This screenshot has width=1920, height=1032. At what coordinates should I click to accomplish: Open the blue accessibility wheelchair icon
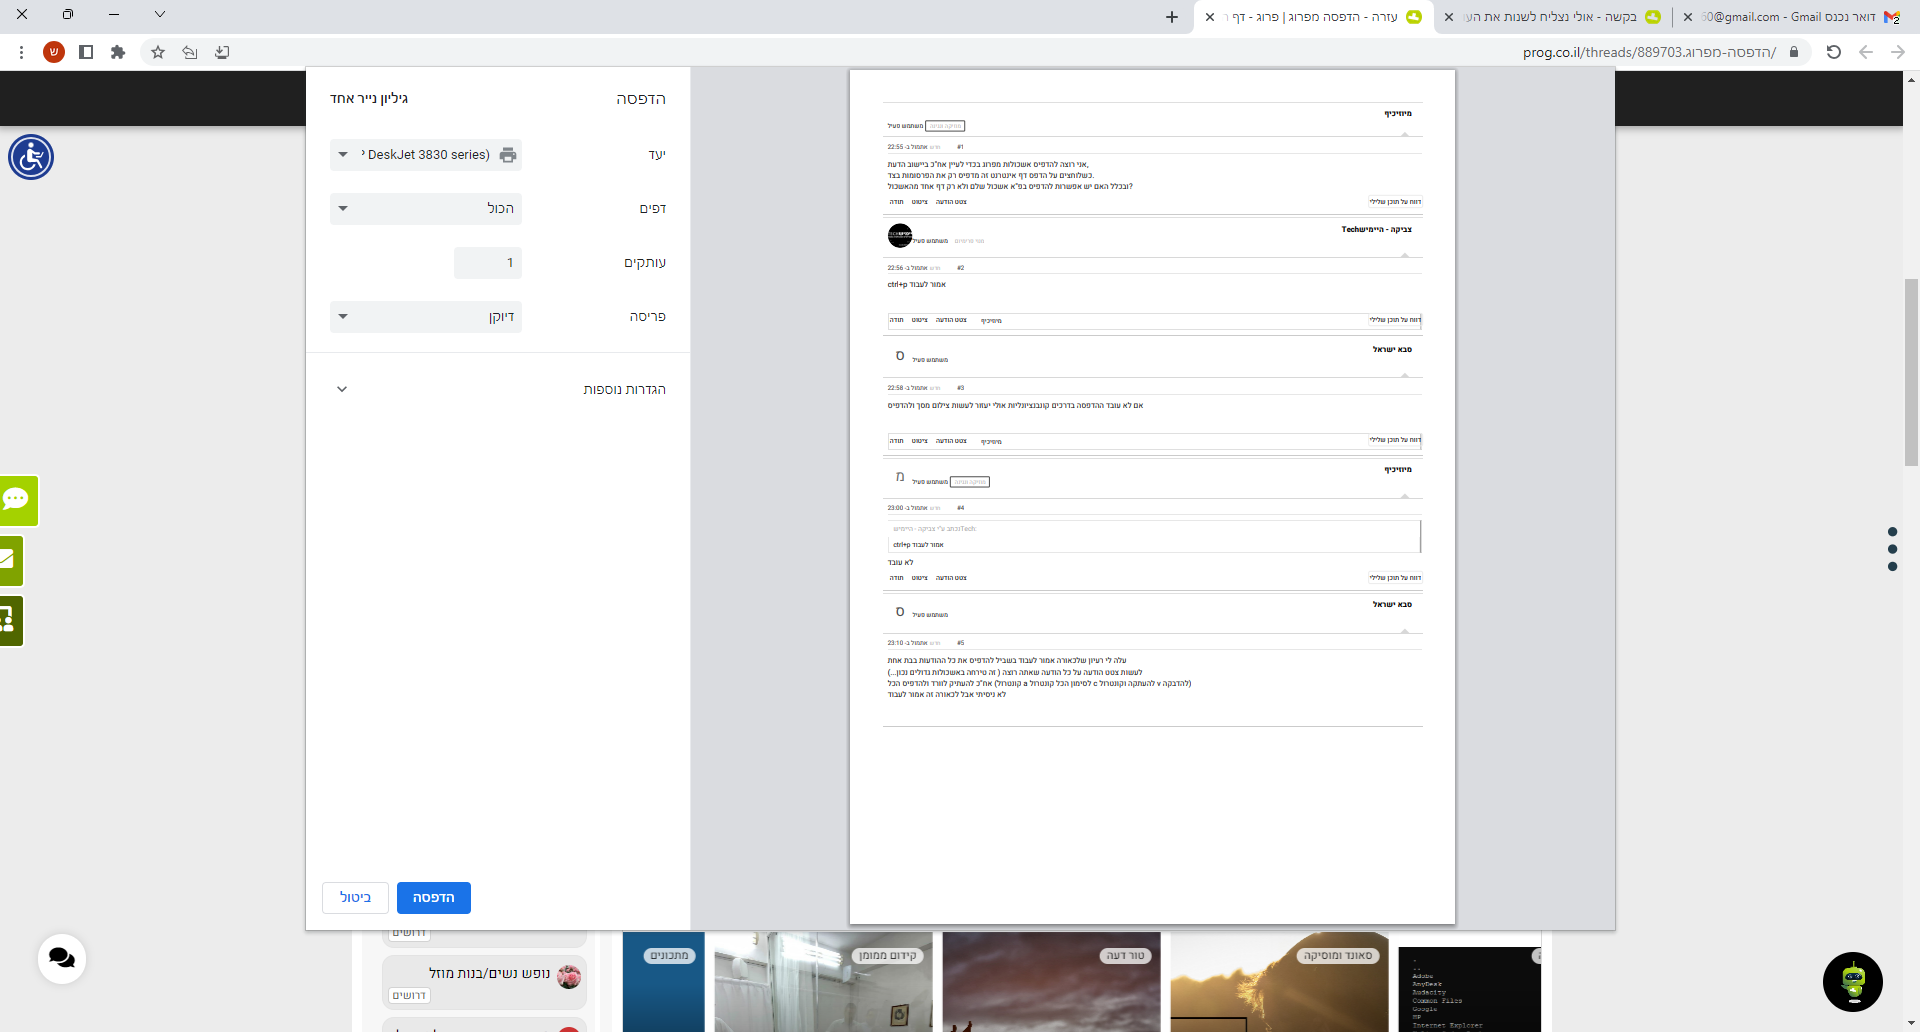[x=31, y=157]
